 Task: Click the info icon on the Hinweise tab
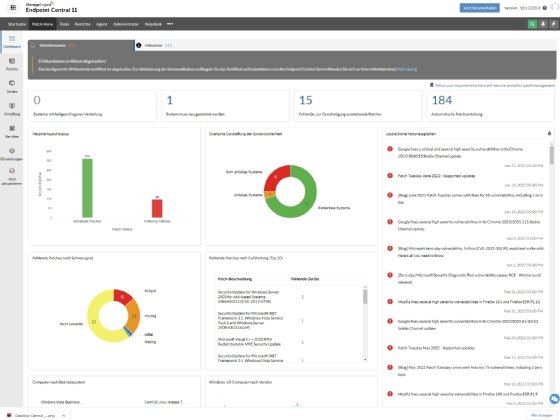click(139, 45)
